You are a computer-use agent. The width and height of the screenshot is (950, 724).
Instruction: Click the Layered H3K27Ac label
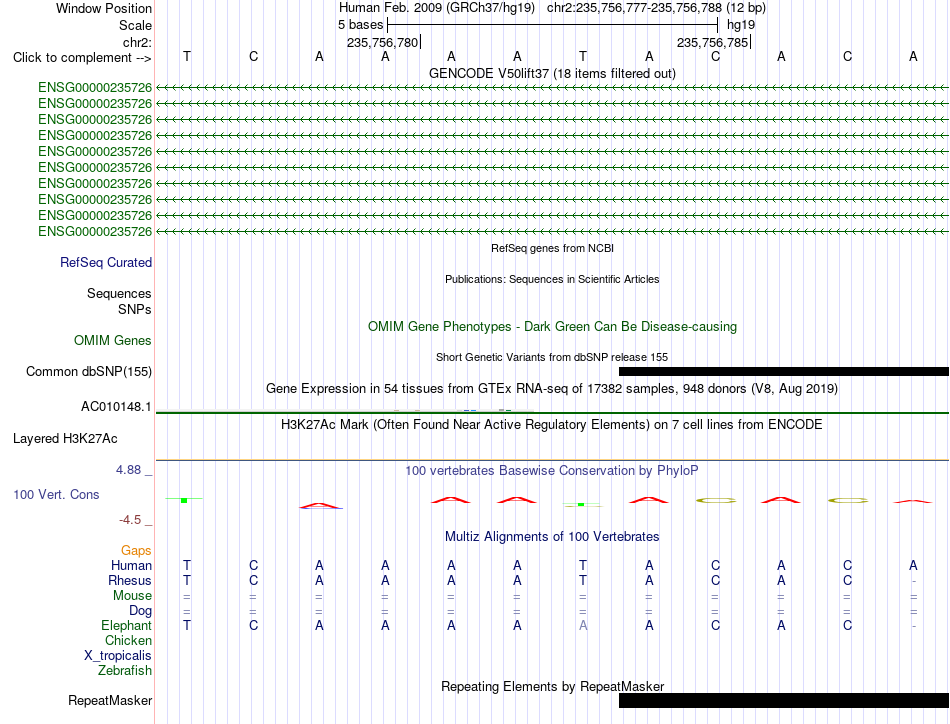pos(65,439)
